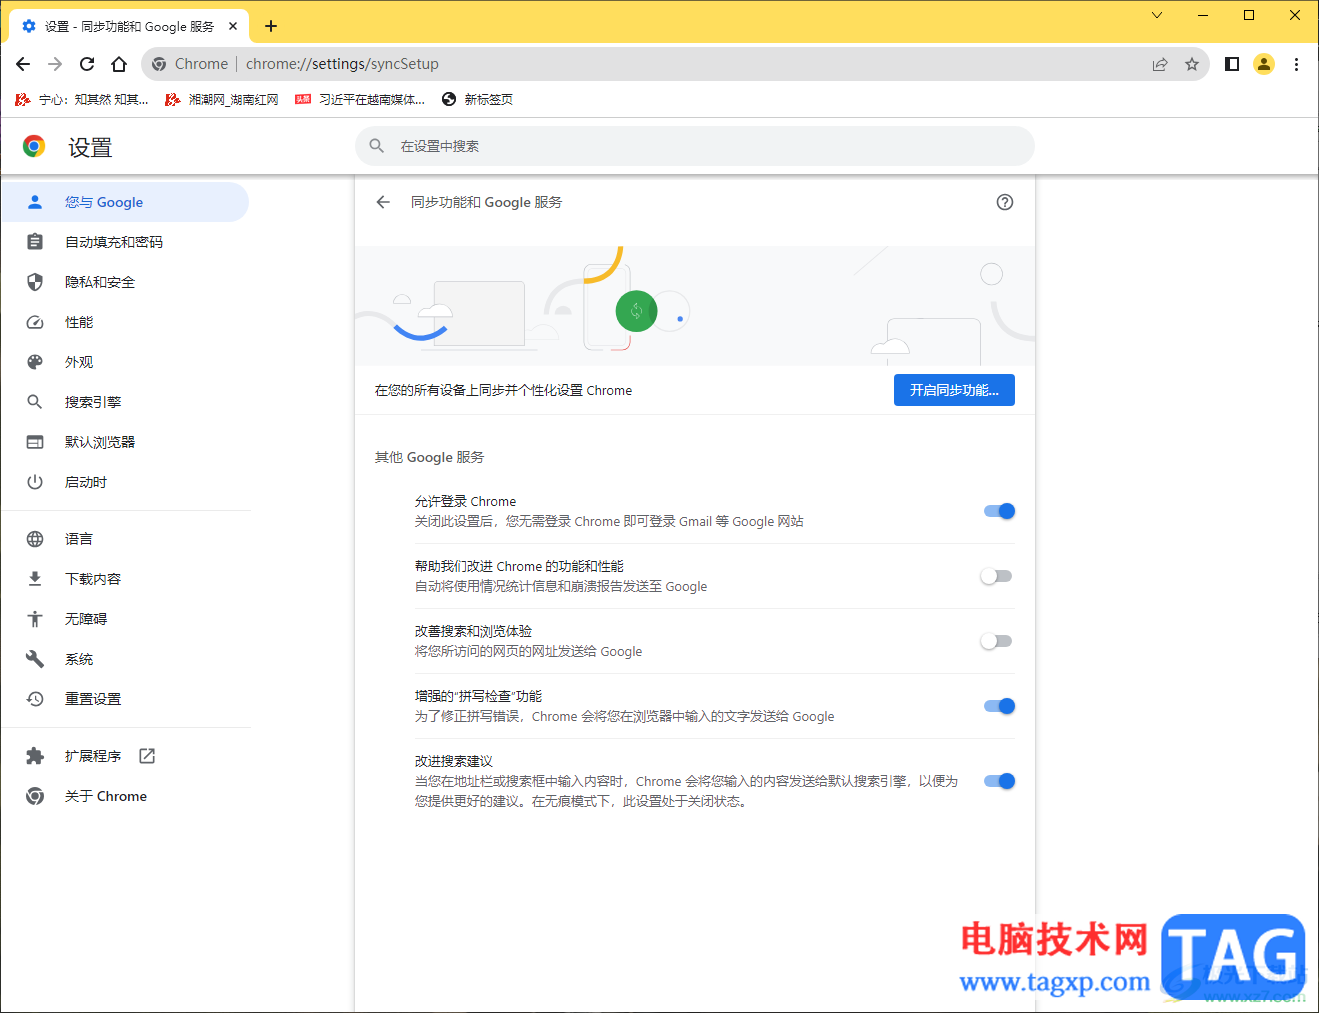Click the help question mark icon

pyautogui.click(x=1005, y=202)
